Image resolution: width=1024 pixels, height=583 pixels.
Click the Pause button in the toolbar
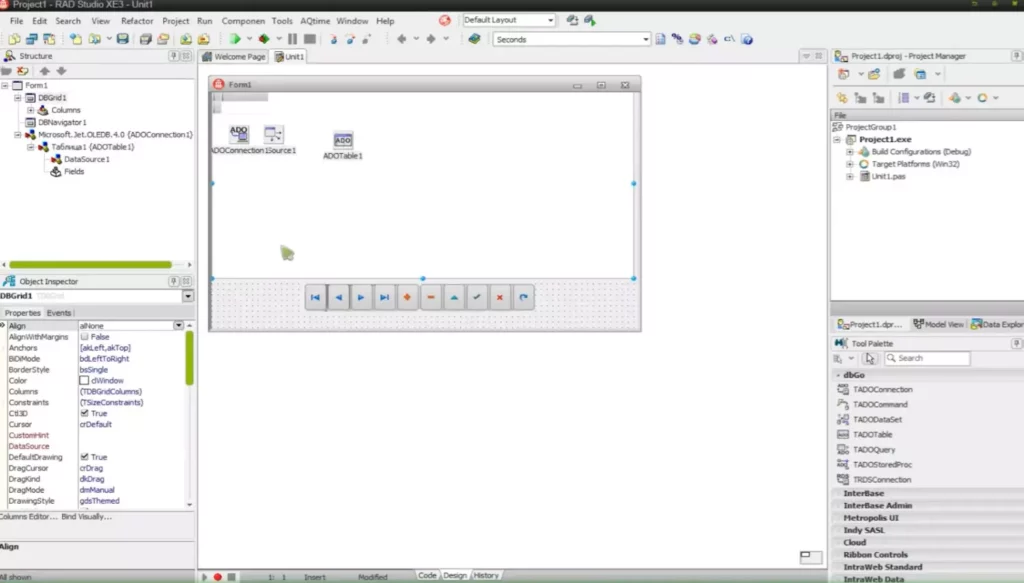(x=293, y=39)
